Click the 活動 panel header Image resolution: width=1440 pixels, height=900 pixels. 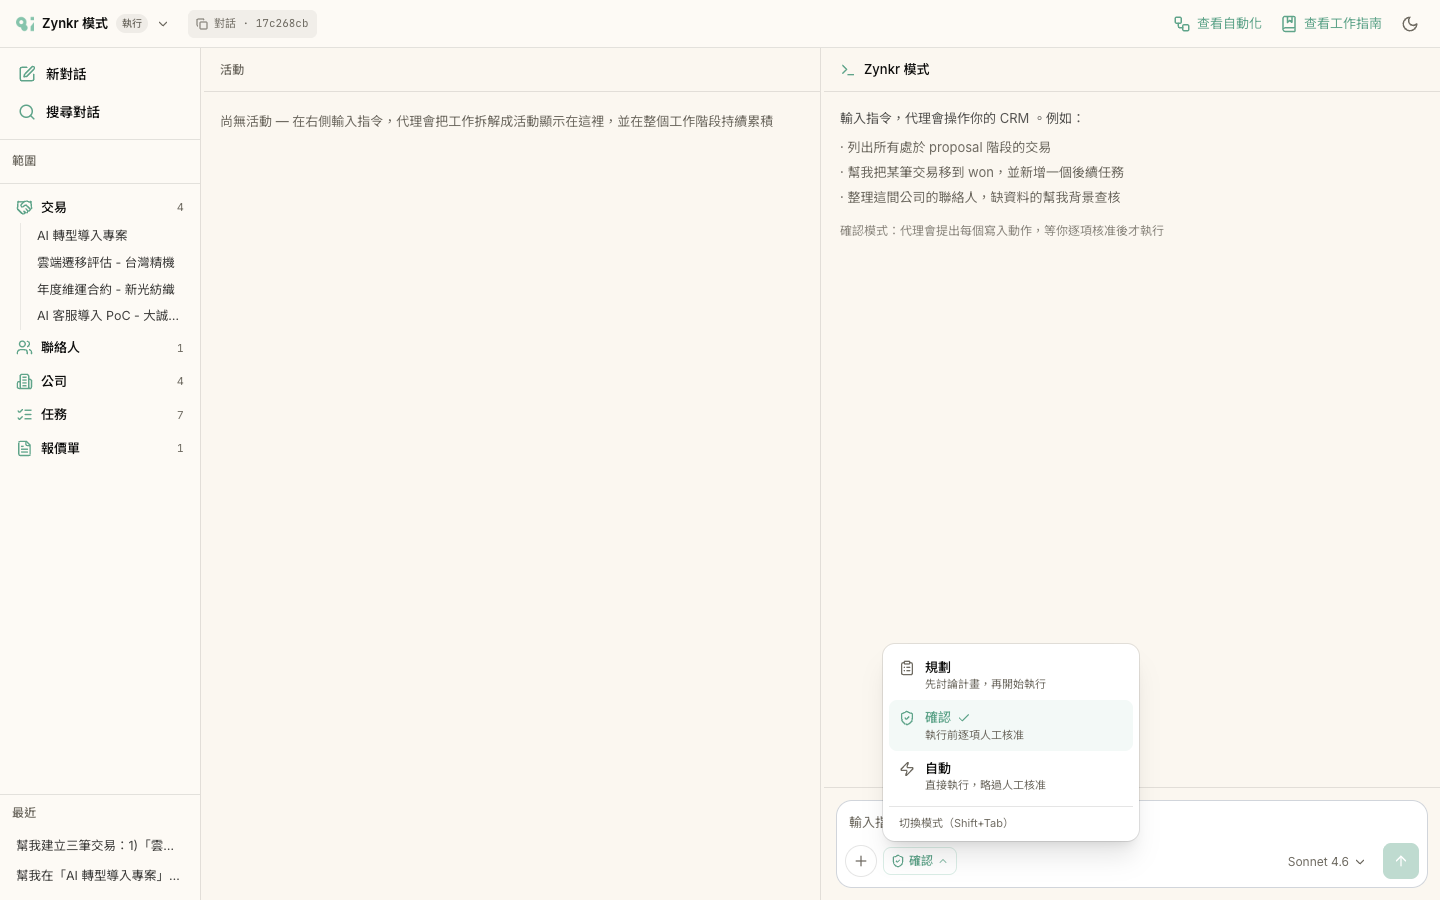point(232,70)
